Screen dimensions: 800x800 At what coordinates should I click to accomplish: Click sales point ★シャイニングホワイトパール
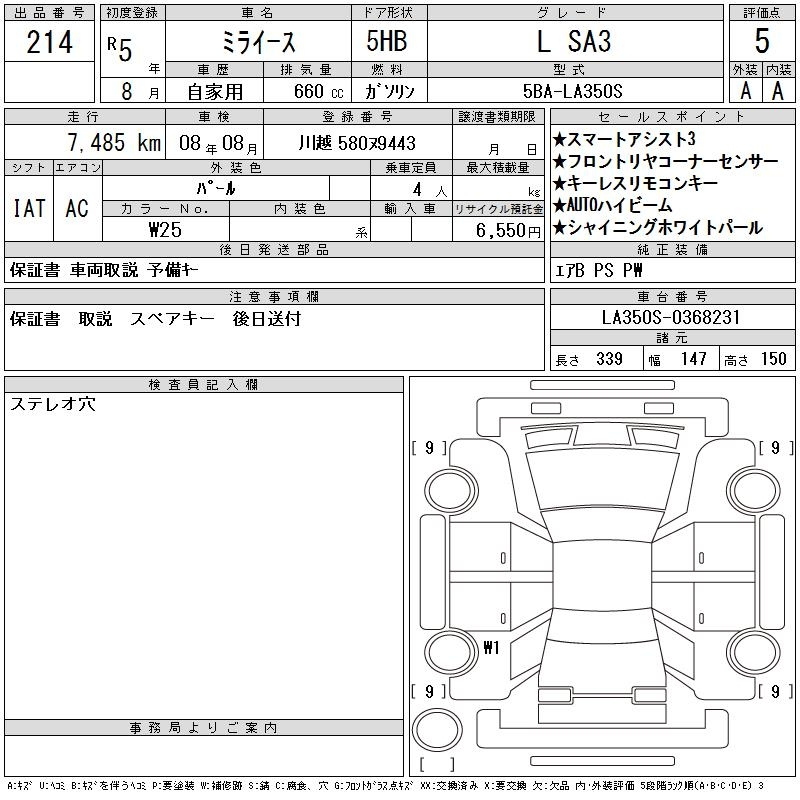[658, 228]
